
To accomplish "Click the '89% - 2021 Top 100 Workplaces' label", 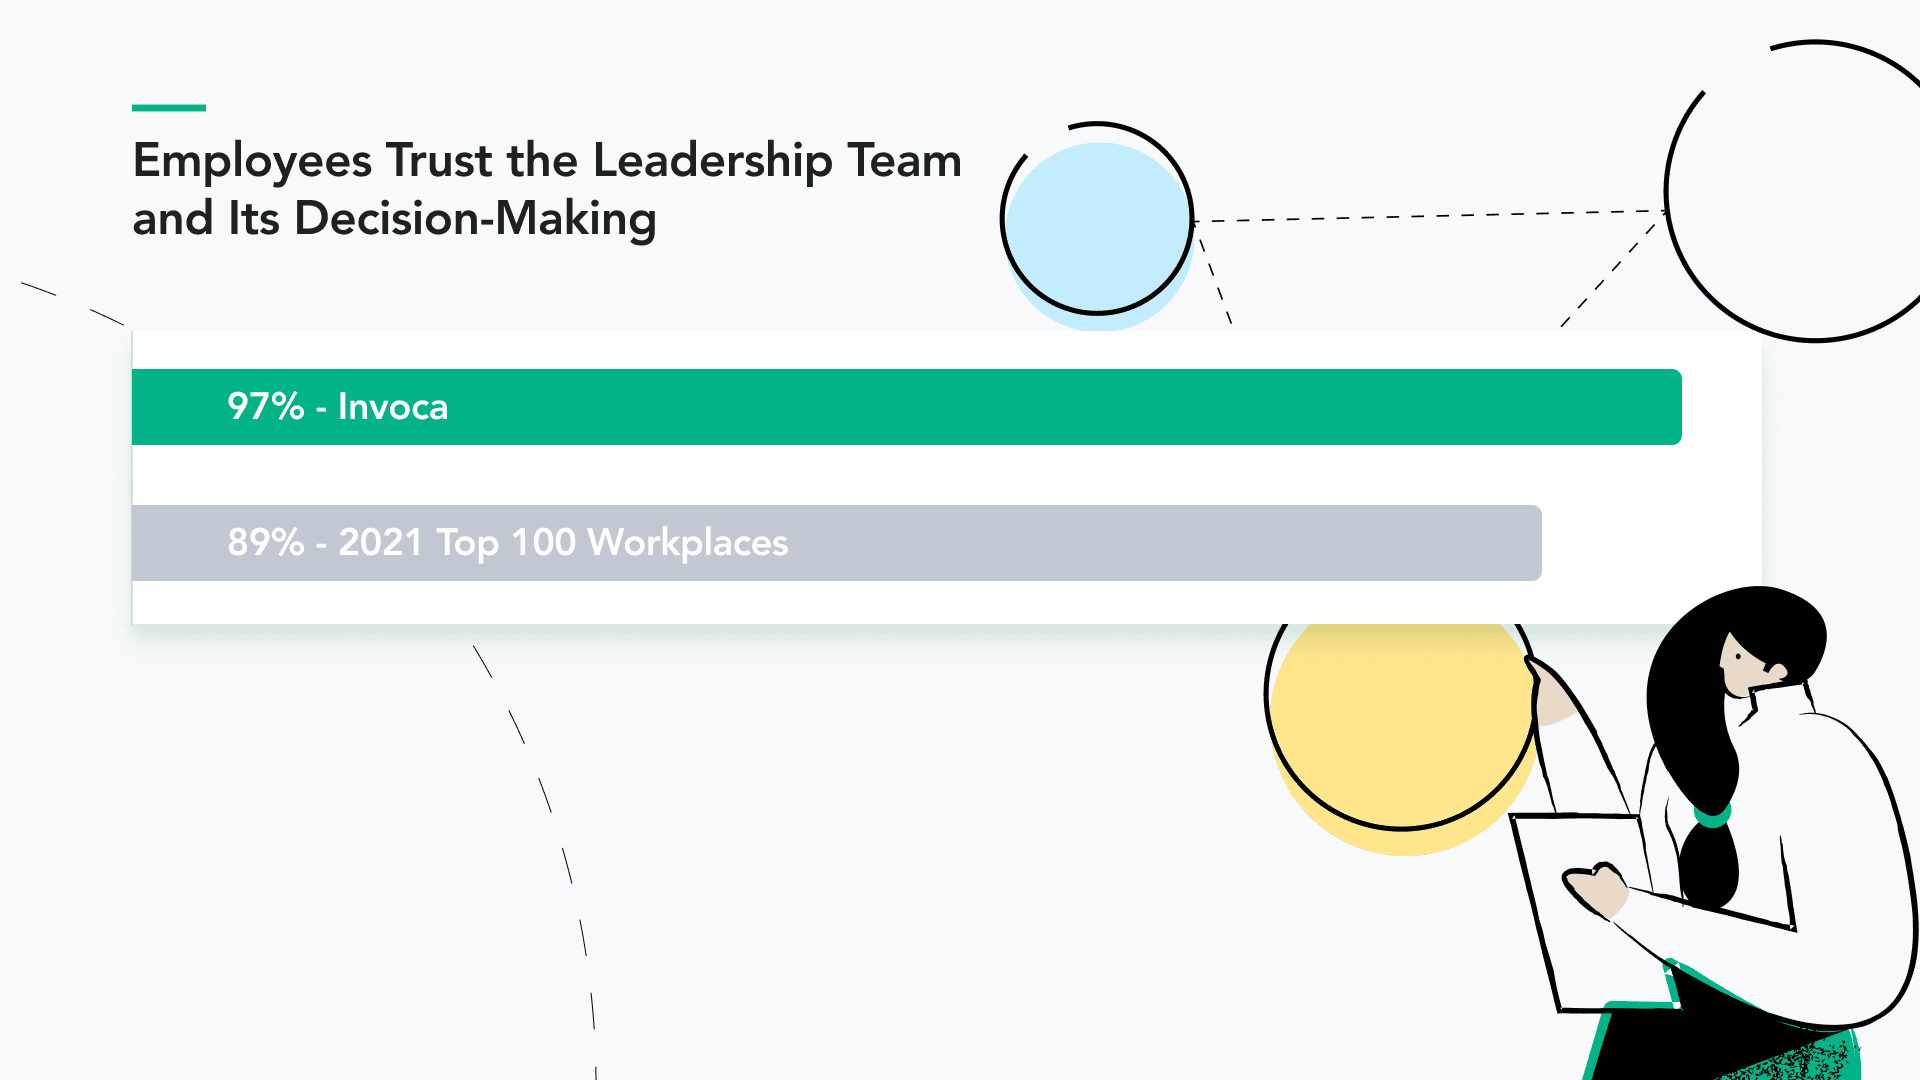I will (508, 543).
